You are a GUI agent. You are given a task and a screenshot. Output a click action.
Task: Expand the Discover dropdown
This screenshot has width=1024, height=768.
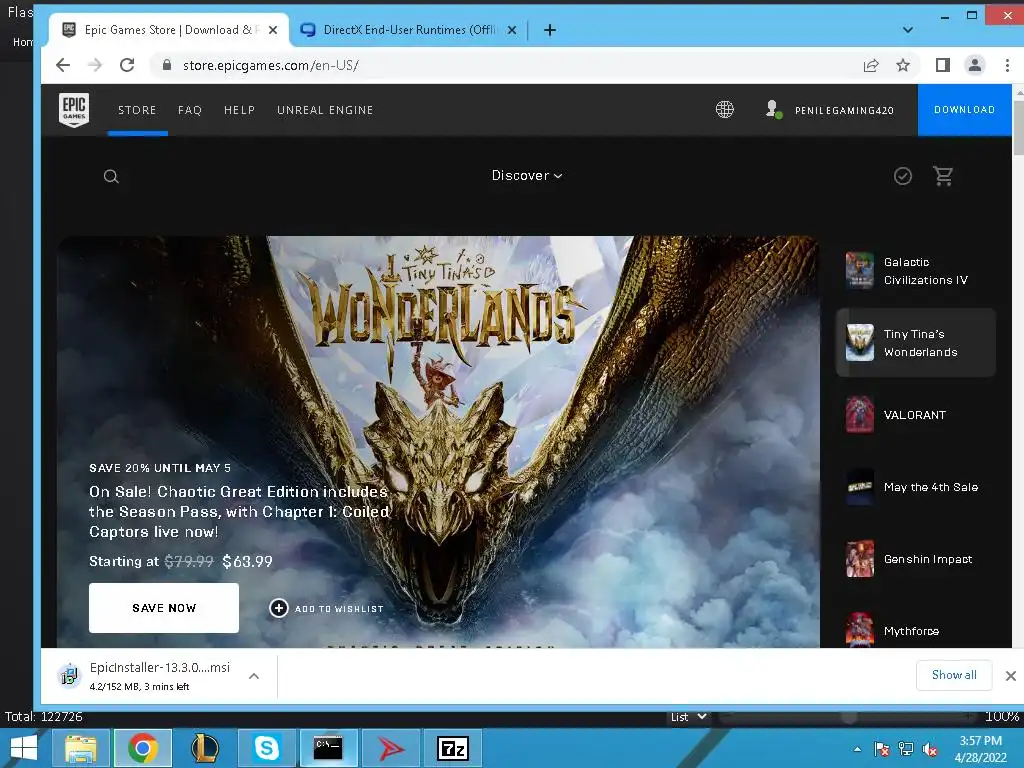(526, 176)
